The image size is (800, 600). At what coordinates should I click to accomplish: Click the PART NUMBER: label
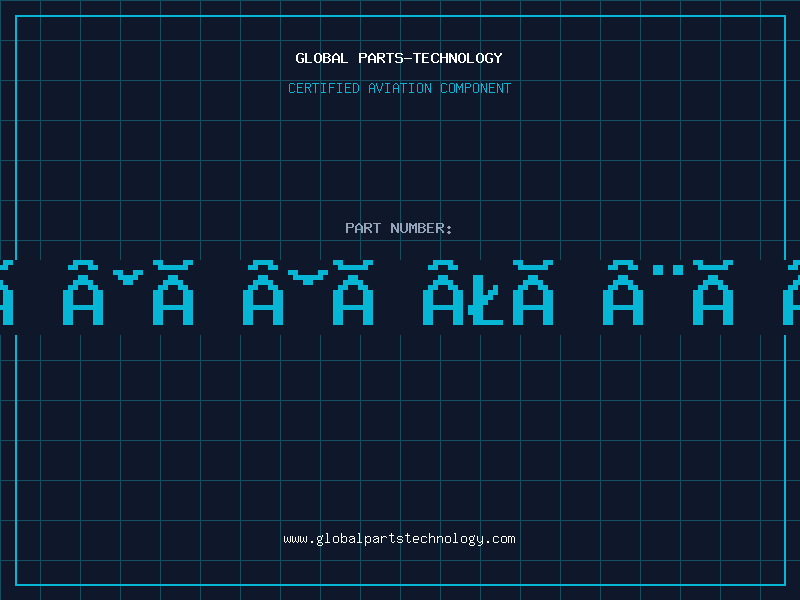399,228
